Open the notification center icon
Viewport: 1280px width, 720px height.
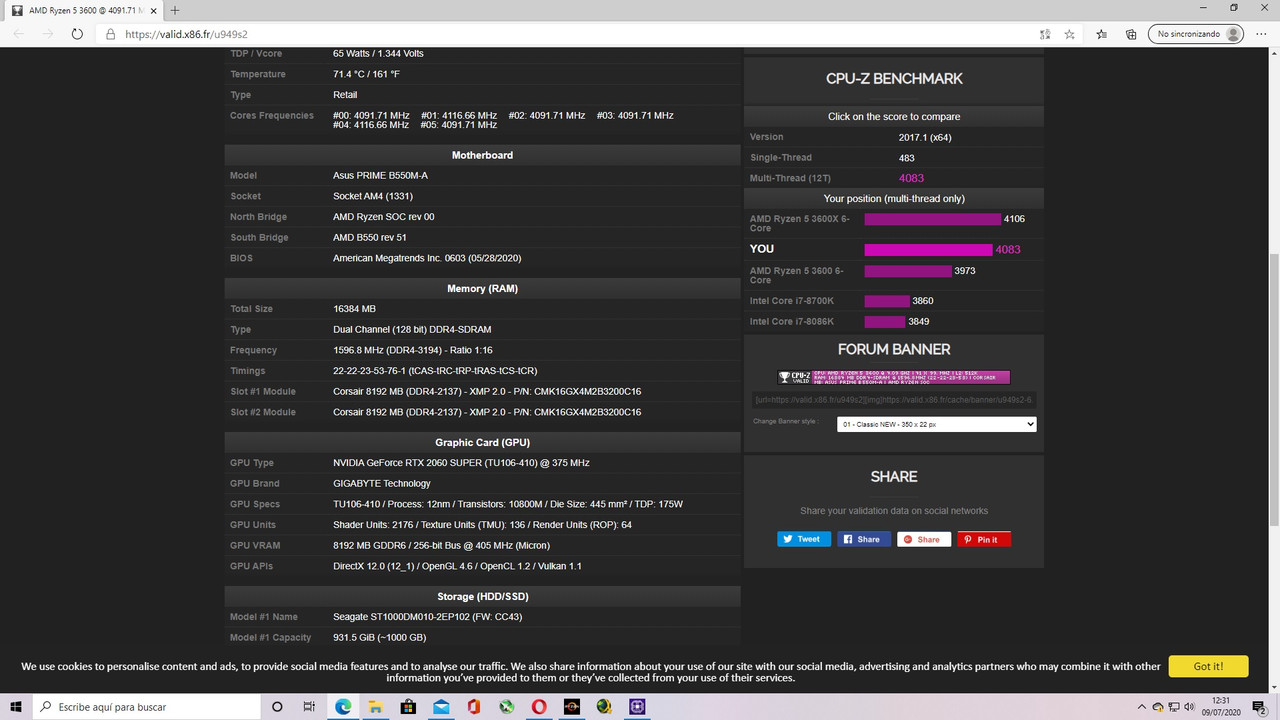pyautogui.click(x=1259, y=706)
